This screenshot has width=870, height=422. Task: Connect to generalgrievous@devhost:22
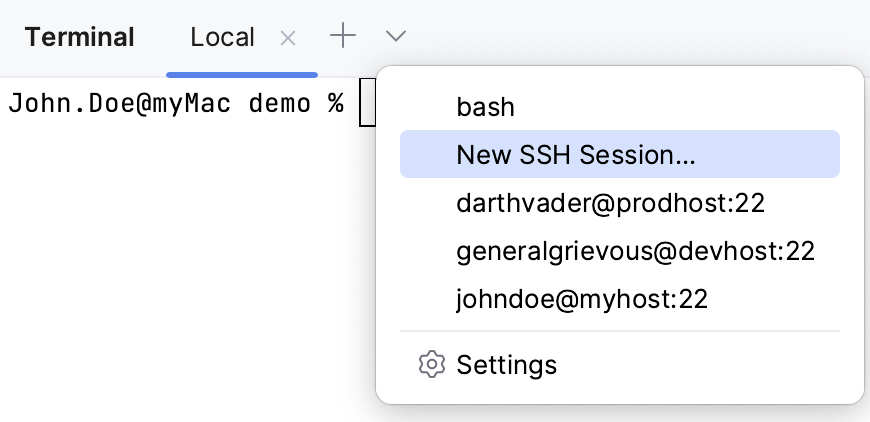click(x=635, y=251)
